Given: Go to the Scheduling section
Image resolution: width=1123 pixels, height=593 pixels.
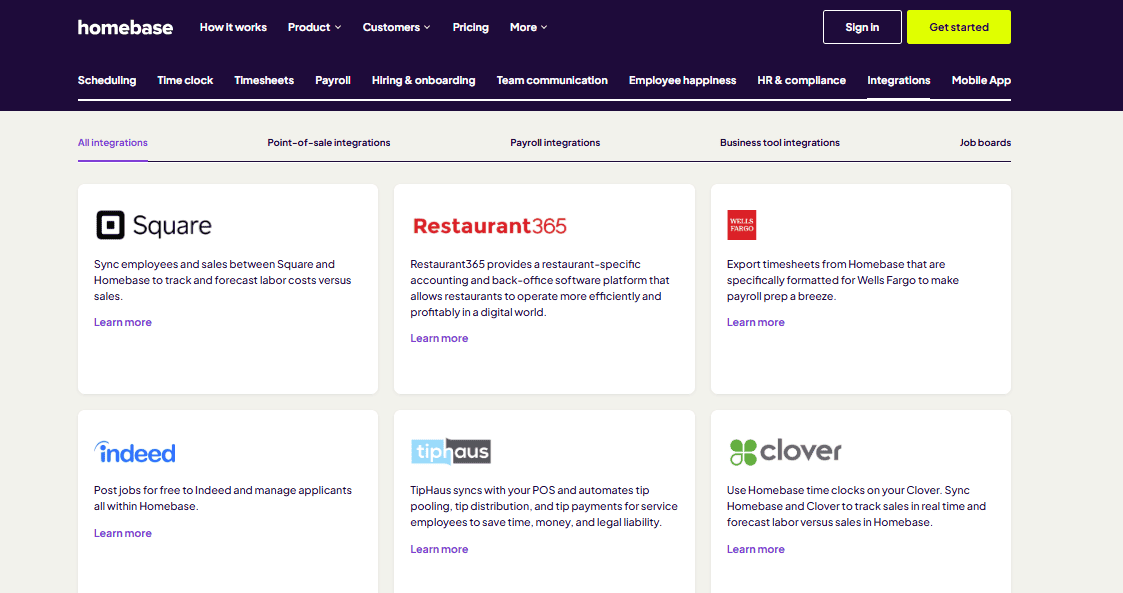Looking at the screenshot, I should (x=107, y=80).
